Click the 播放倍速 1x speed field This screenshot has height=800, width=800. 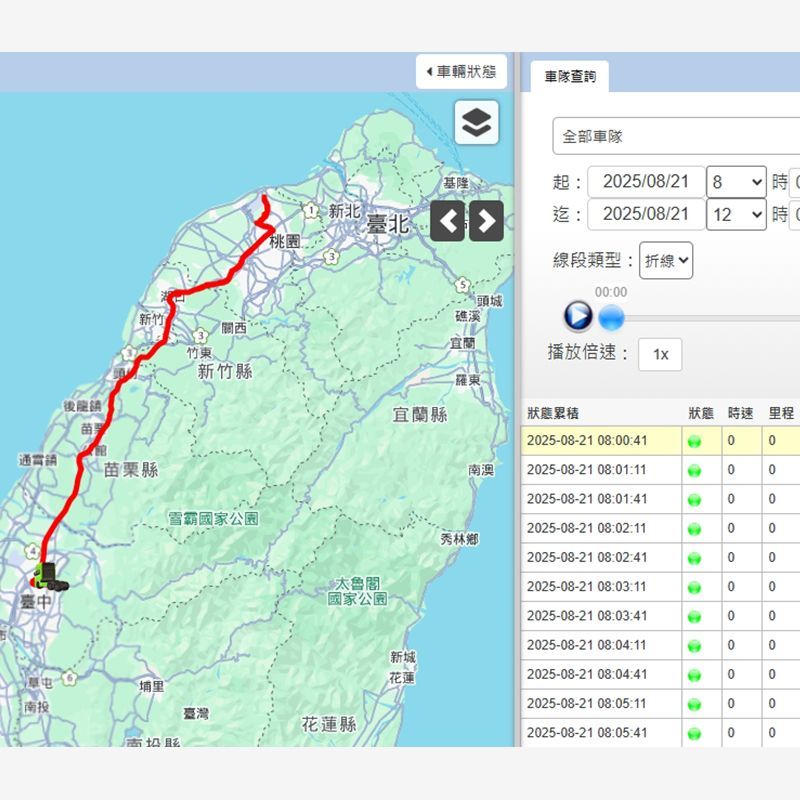(660, 354)
